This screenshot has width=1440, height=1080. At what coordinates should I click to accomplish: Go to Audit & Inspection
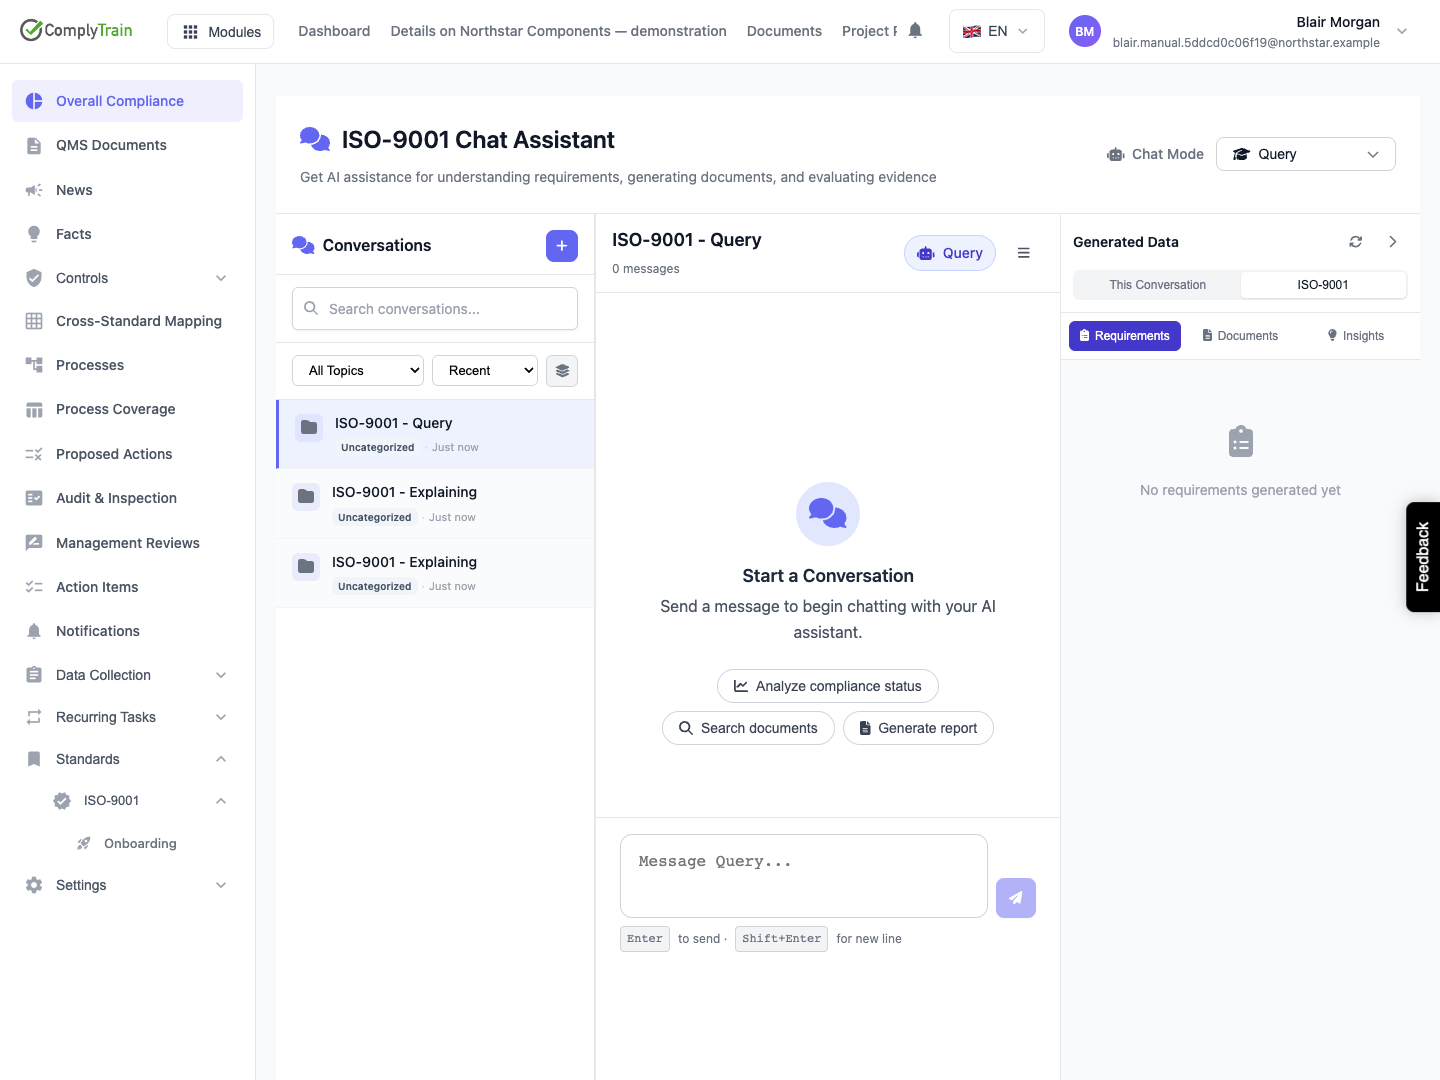(x=127, y=498)
